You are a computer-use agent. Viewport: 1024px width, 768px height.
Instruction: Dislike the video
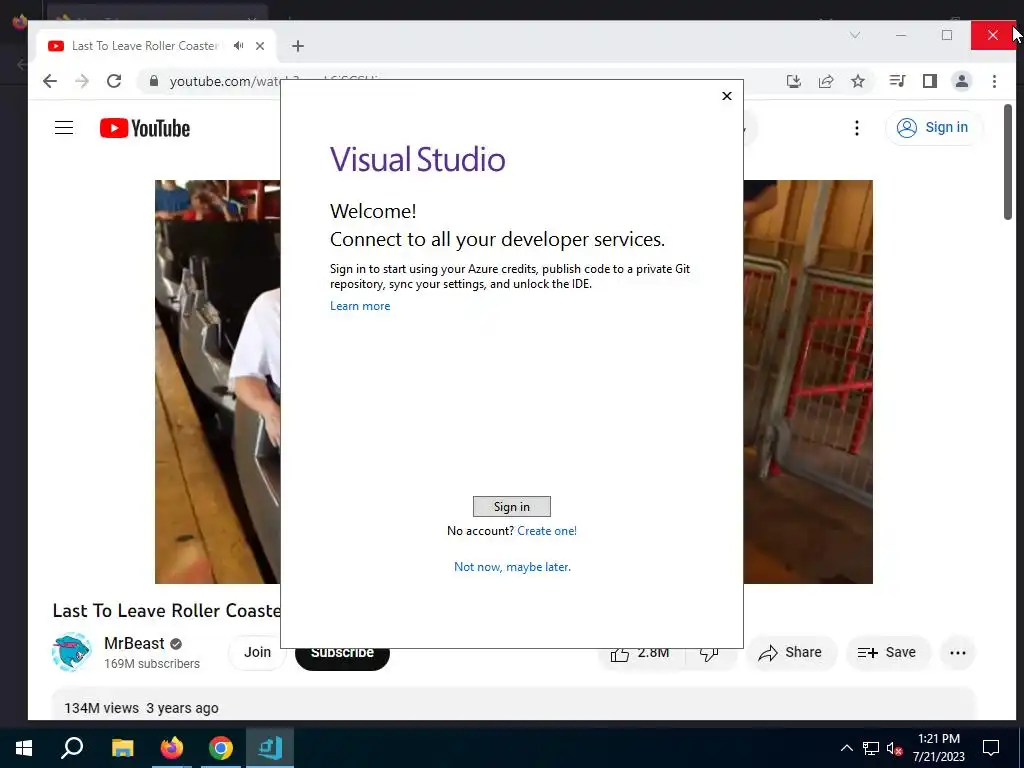(710, 654)
